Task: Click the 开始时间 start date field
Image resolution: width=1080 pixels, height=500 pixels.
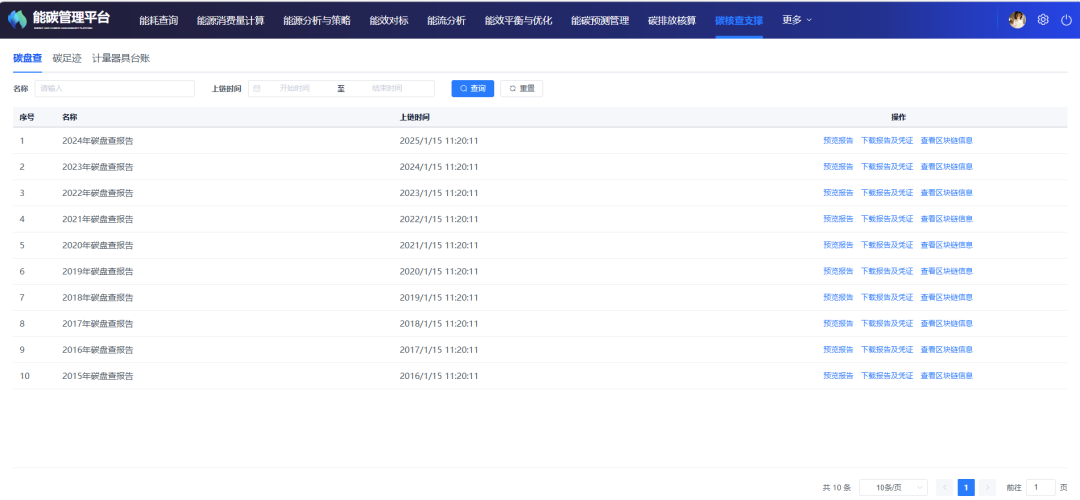Action: pyautogui.click(x=295, y=89)
